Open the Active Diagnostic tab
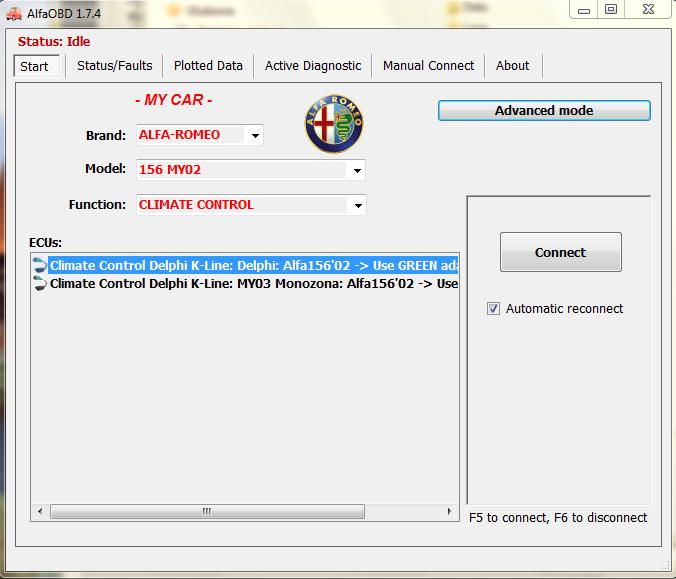 click(313, 66)
